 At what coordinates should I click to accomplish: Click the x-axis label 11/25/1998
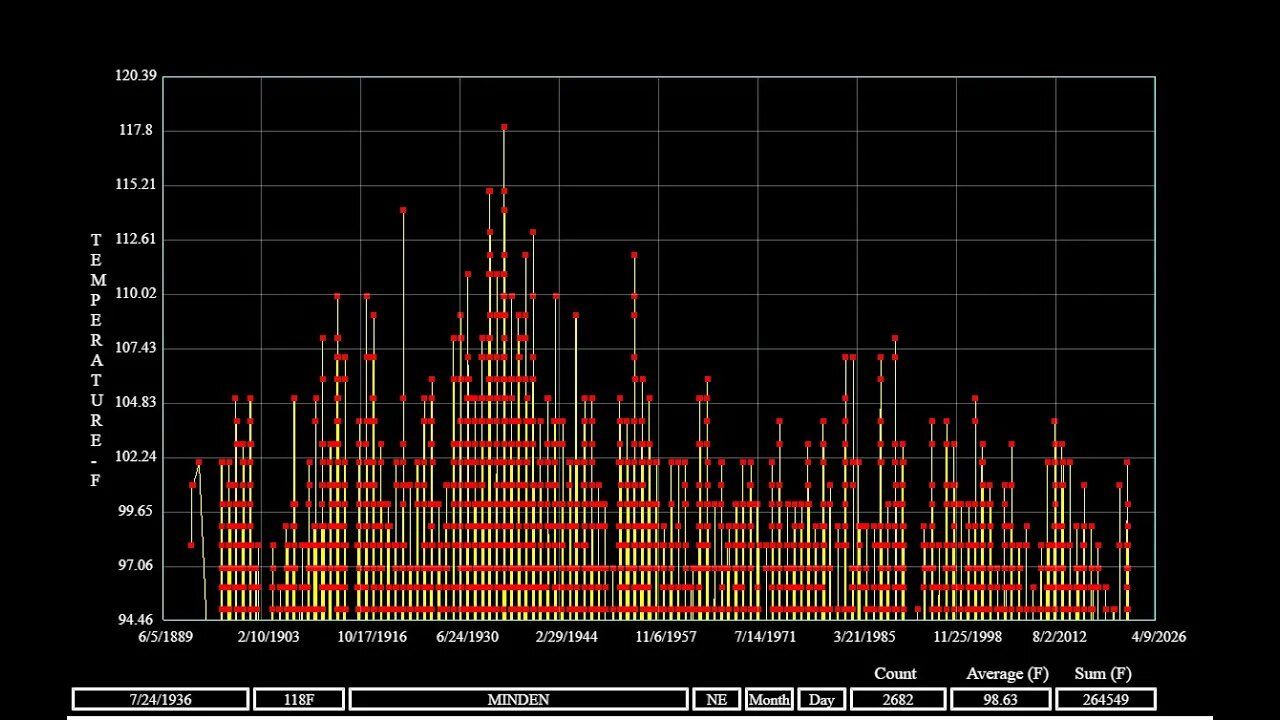967,637
